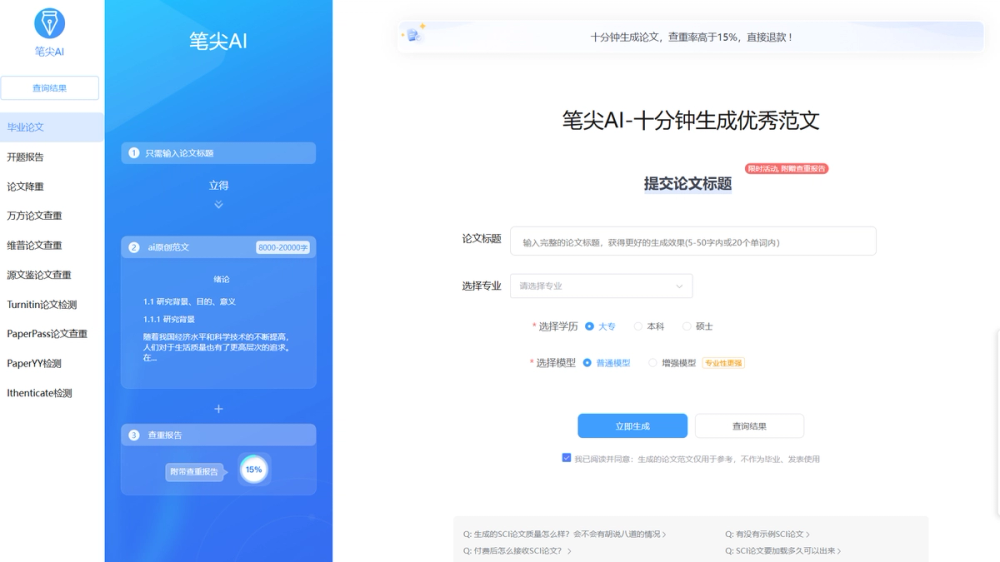
Task: Click the 专业性更强 tag
Action: click(x=723, y=363)
